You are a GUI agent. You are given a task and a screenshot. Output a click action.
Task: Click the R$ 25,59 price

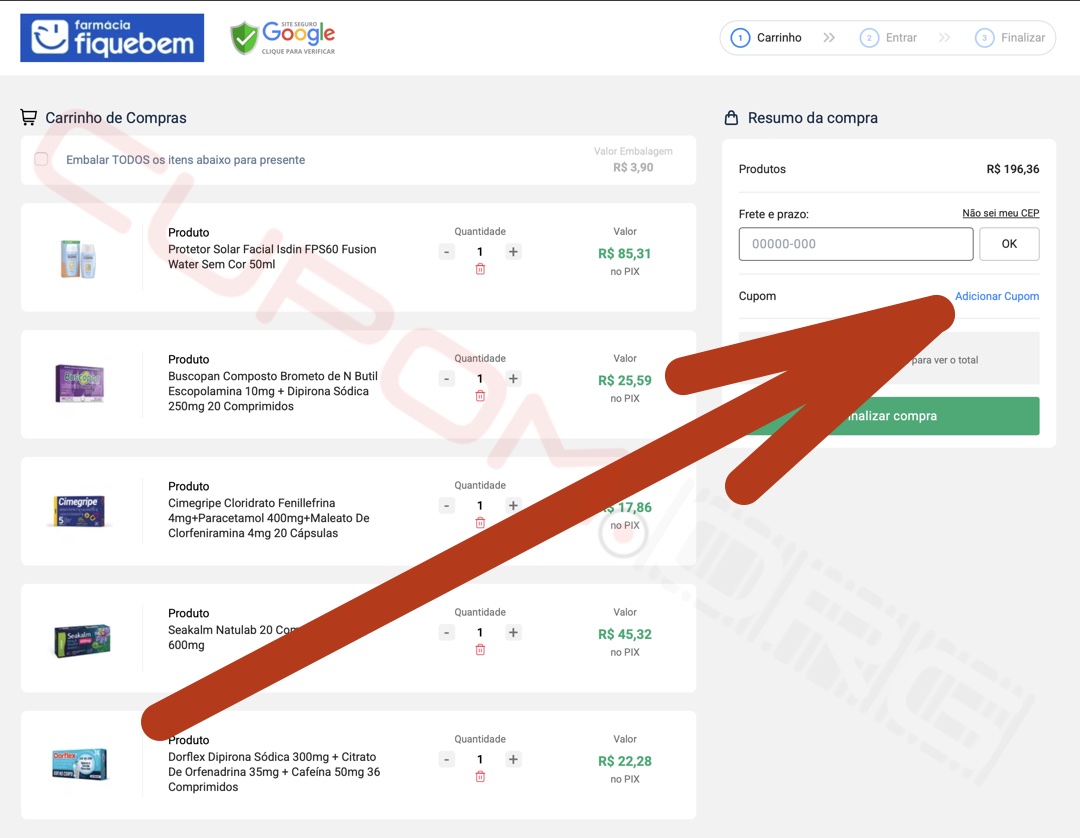tap(625, 380)
